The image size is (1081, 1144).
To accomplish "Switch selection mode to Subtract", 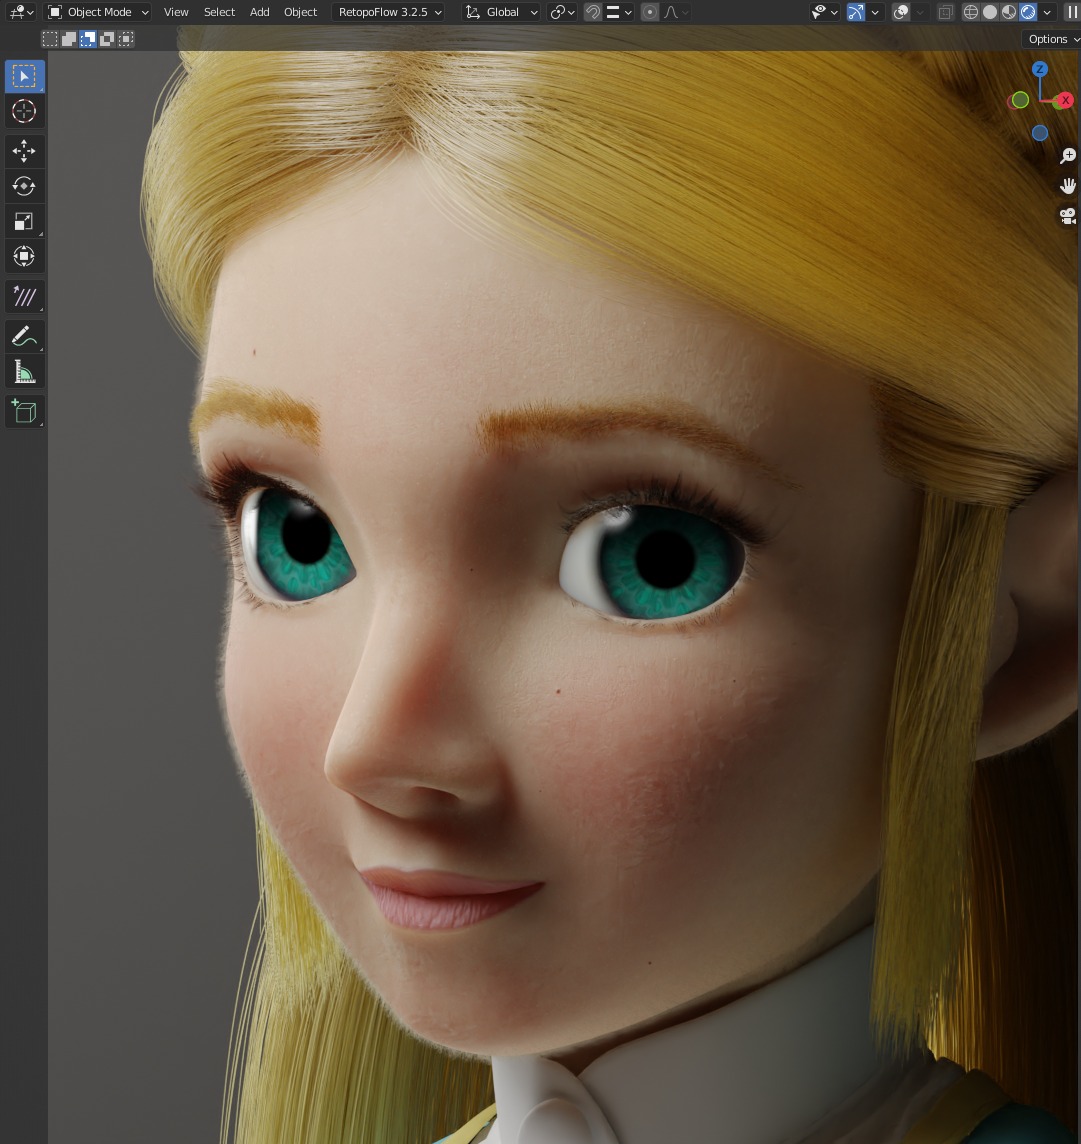I will coord(88,39).
